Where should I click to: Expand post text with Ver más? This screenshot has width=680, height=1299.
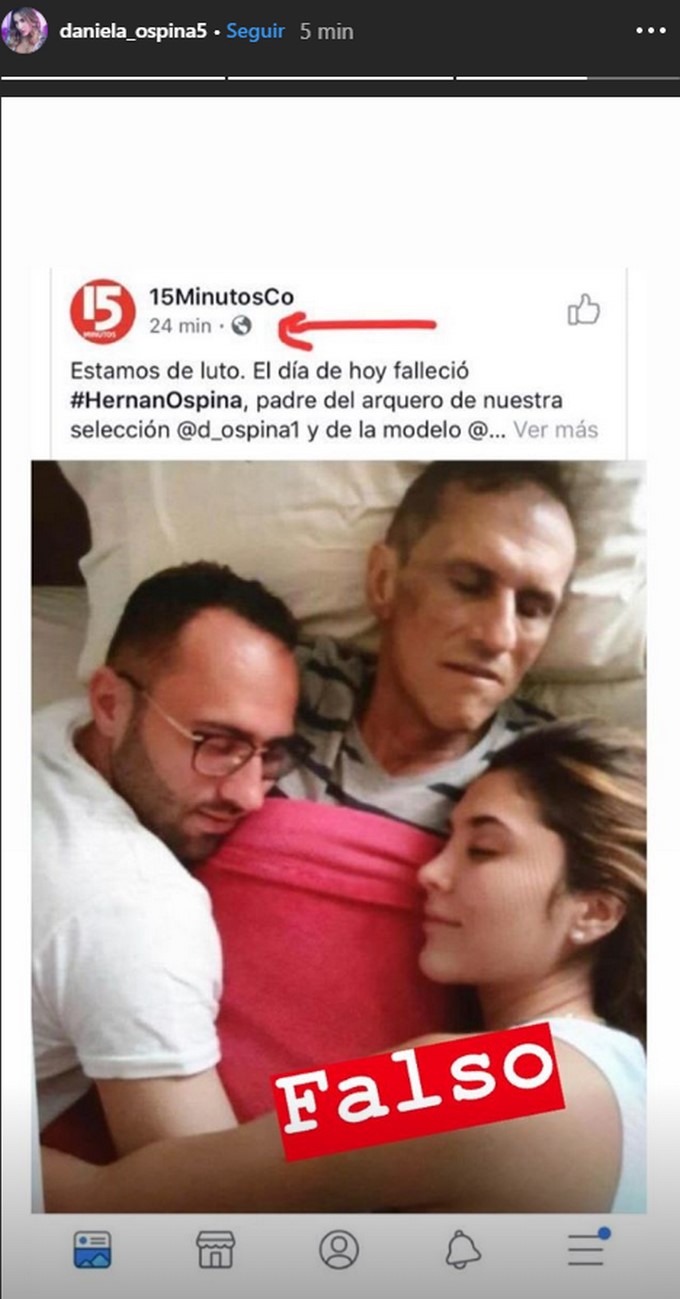coord(556,430)
